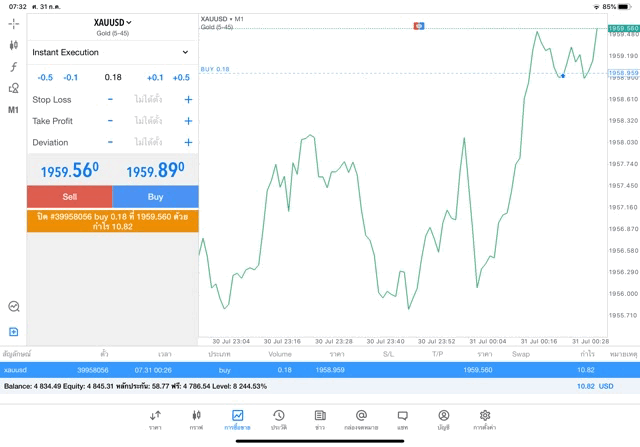640x447 pixels.
Task: Decrease Stop Loss with minus
Action: pyautogui.click(x=110, y=99)
